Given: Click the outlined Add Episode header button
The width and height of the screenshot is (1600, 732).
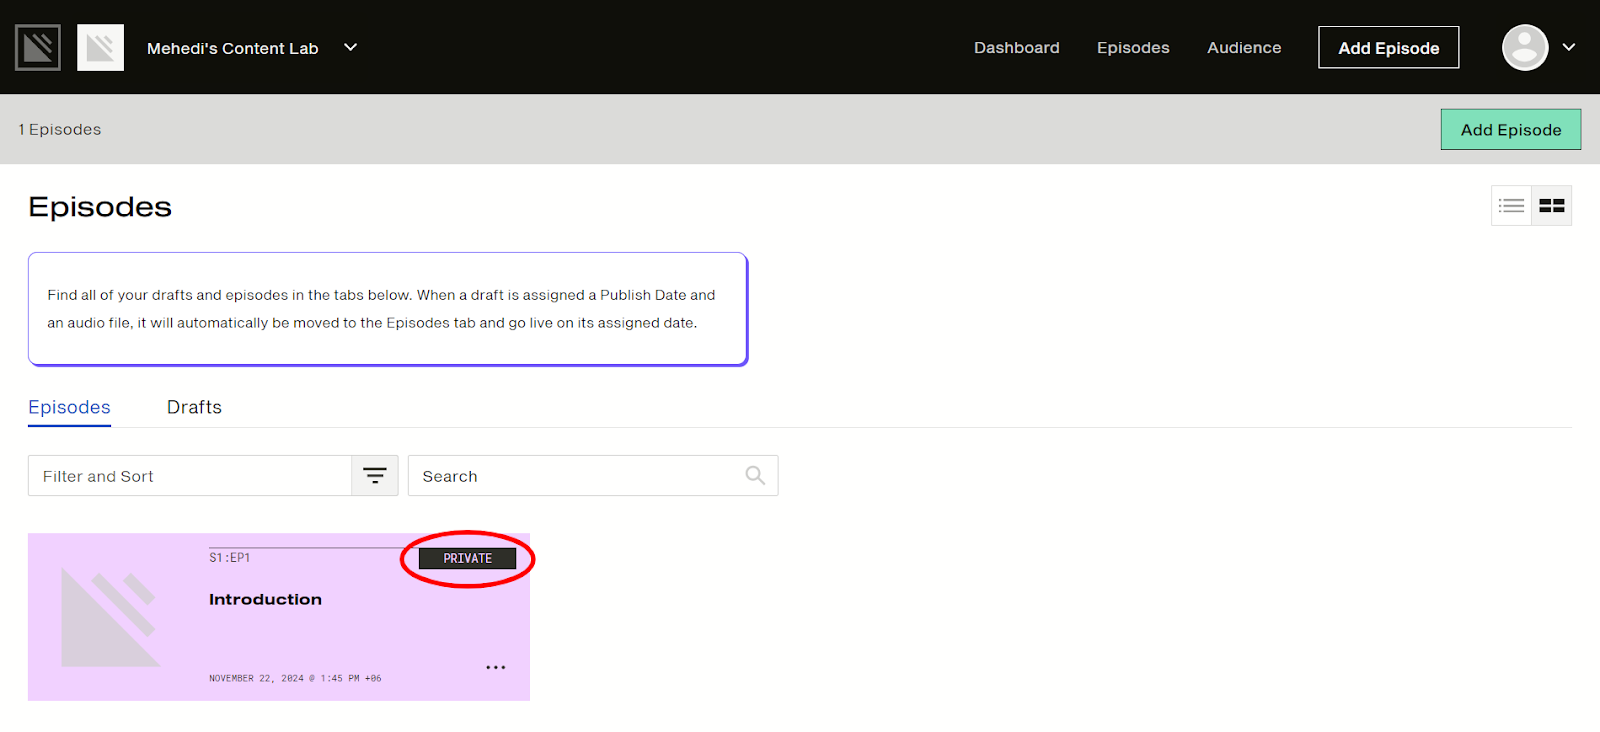Looking at the screenshot, I should tap(1388, 48).
